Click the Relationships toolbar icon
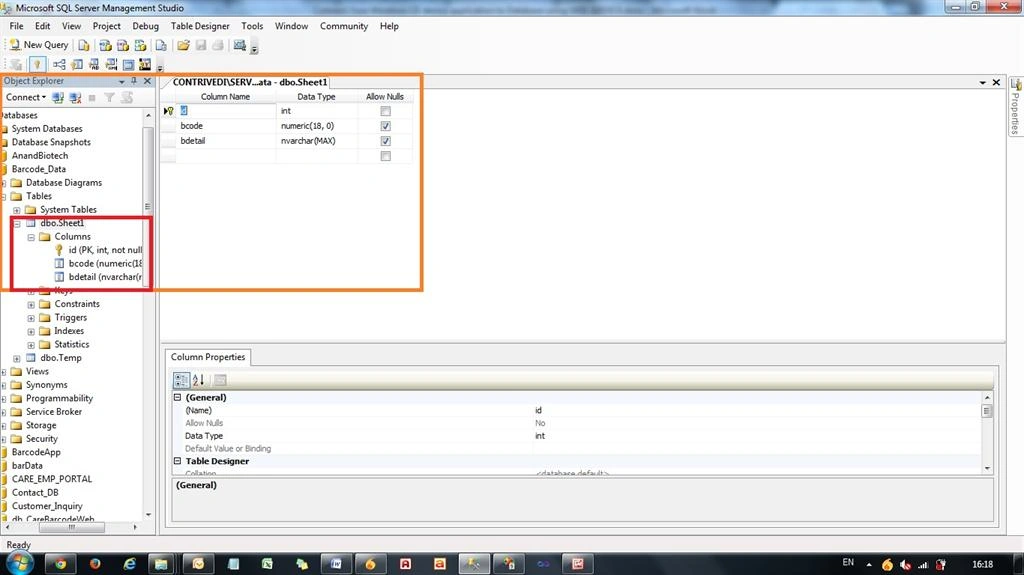Image resolution: width=1024 pixels, height=575 pixels. click(59, 64)
